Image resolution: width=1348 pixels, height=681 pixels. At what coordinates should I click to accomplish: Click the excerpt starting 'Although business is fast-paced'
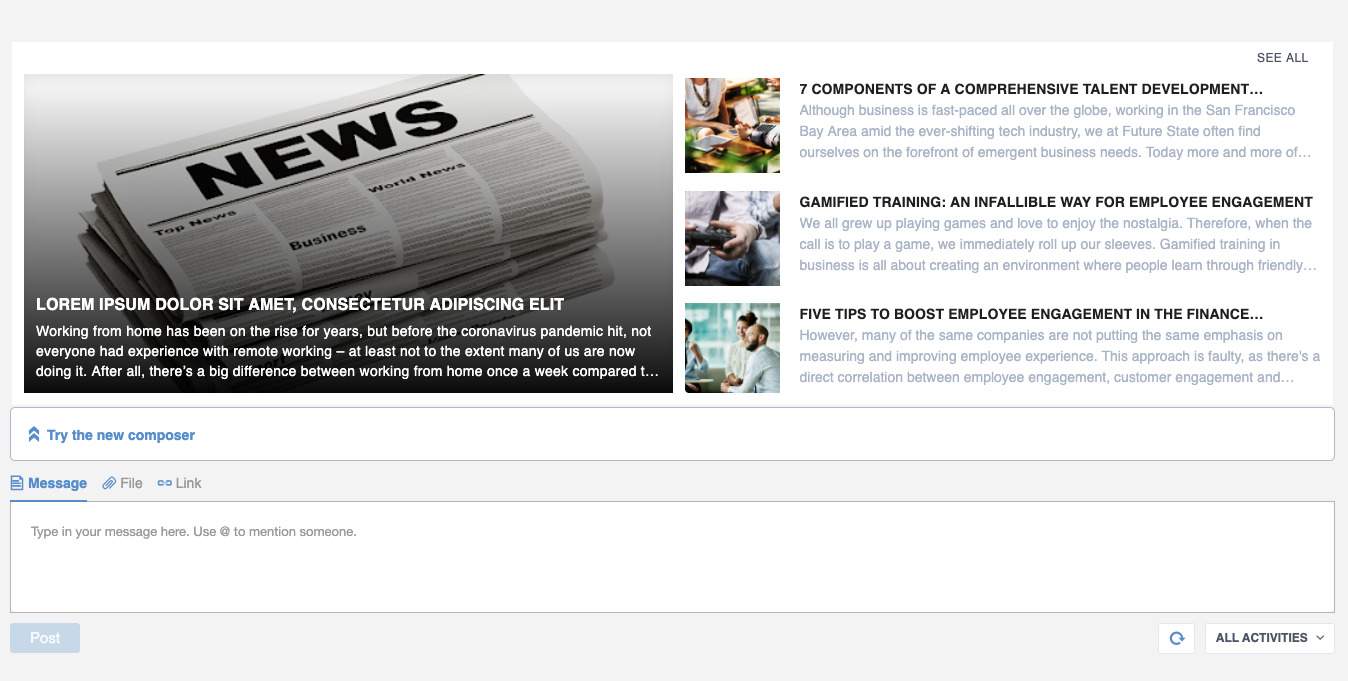tap(1056, 131)
